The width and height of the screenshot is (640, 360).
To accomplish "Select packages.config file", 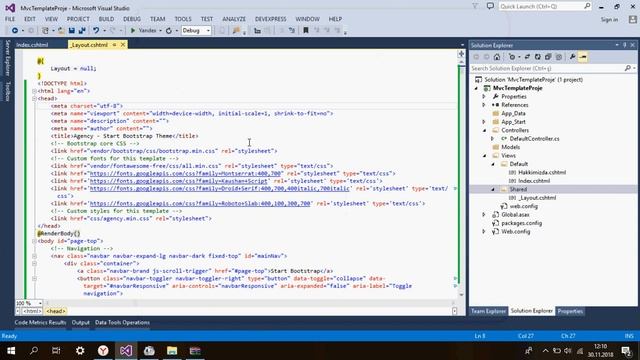I will click(x=521, y=223).
